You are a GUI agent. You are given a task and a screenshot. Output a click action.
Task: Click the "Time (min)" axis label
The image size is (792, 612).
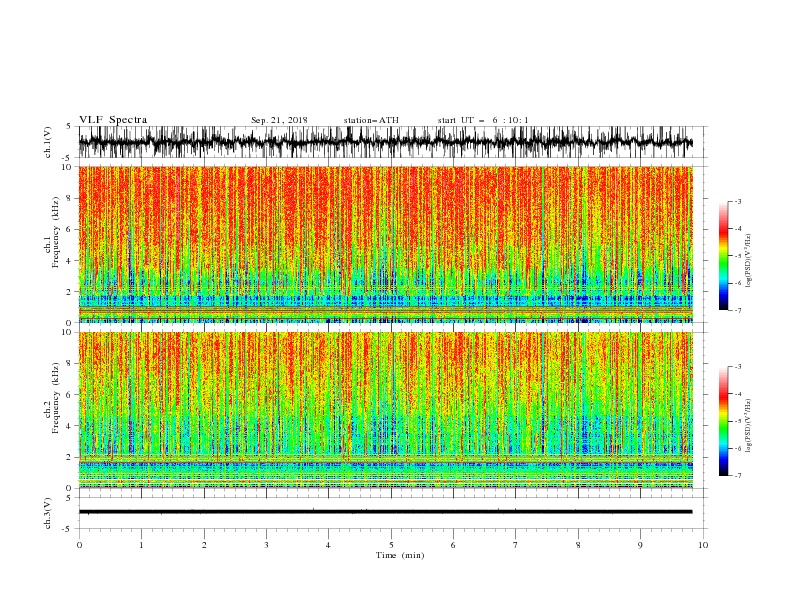[x=400, y=555]
